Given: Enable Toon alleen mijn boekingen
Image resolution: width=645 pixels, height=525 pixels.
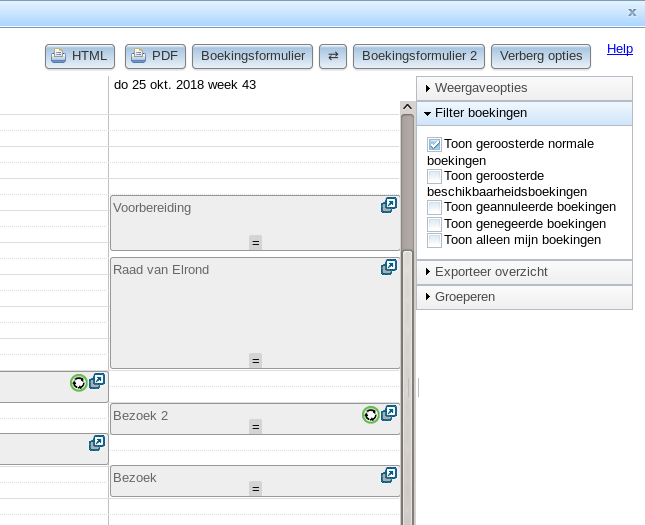Looking at the screenshot, I should click(434, 240).
